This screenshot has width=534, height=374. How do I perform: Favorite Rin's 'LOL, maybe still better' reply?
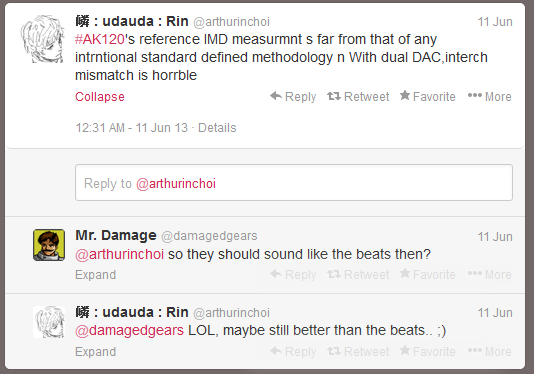427,352
